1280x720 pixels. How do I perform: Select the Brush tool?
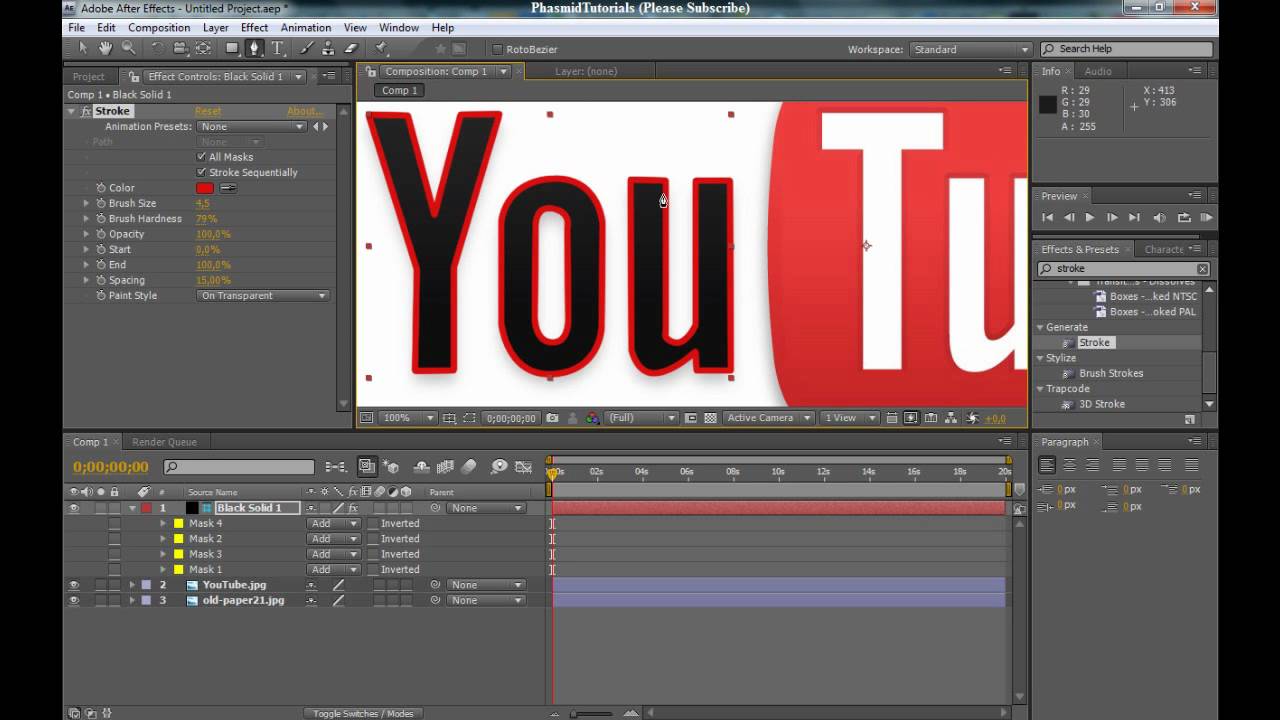pos(306,48)
